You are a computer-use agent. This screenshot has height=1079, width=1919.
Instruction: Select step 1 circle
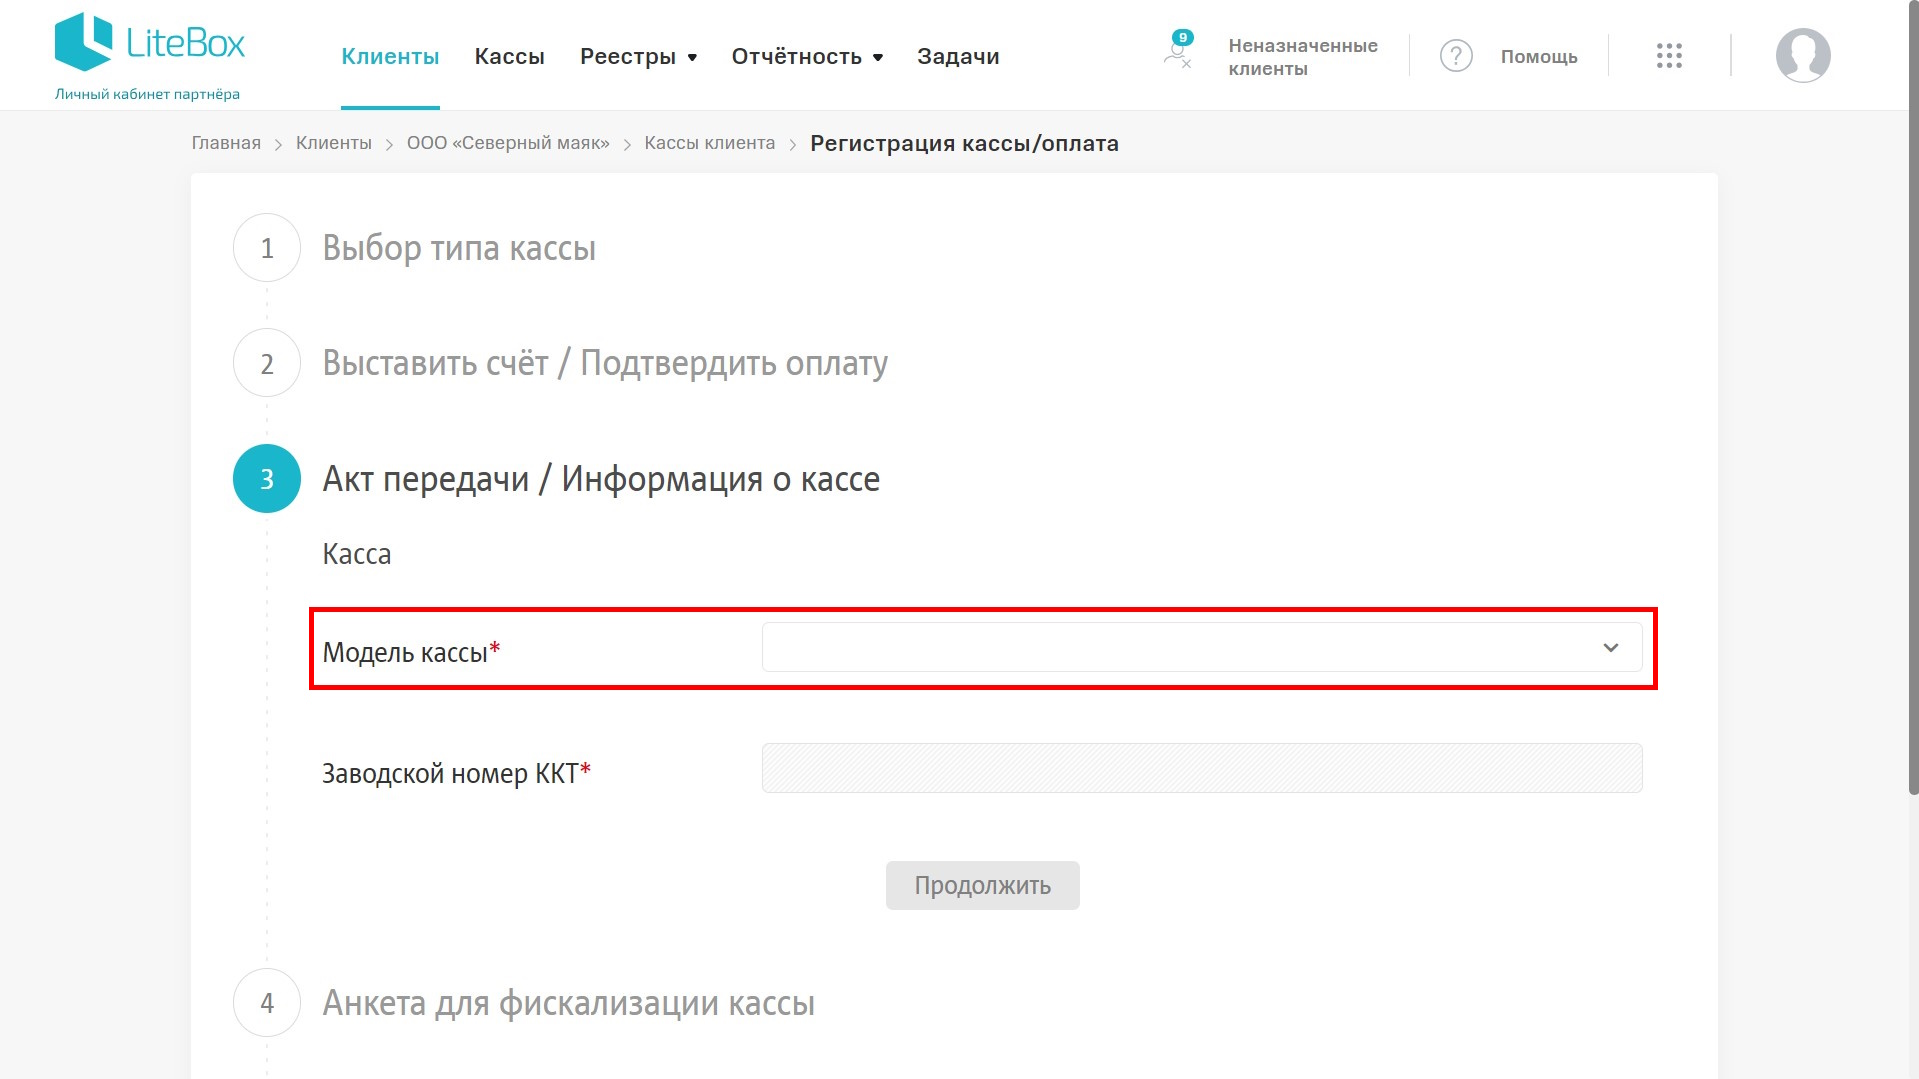[267, 248]
